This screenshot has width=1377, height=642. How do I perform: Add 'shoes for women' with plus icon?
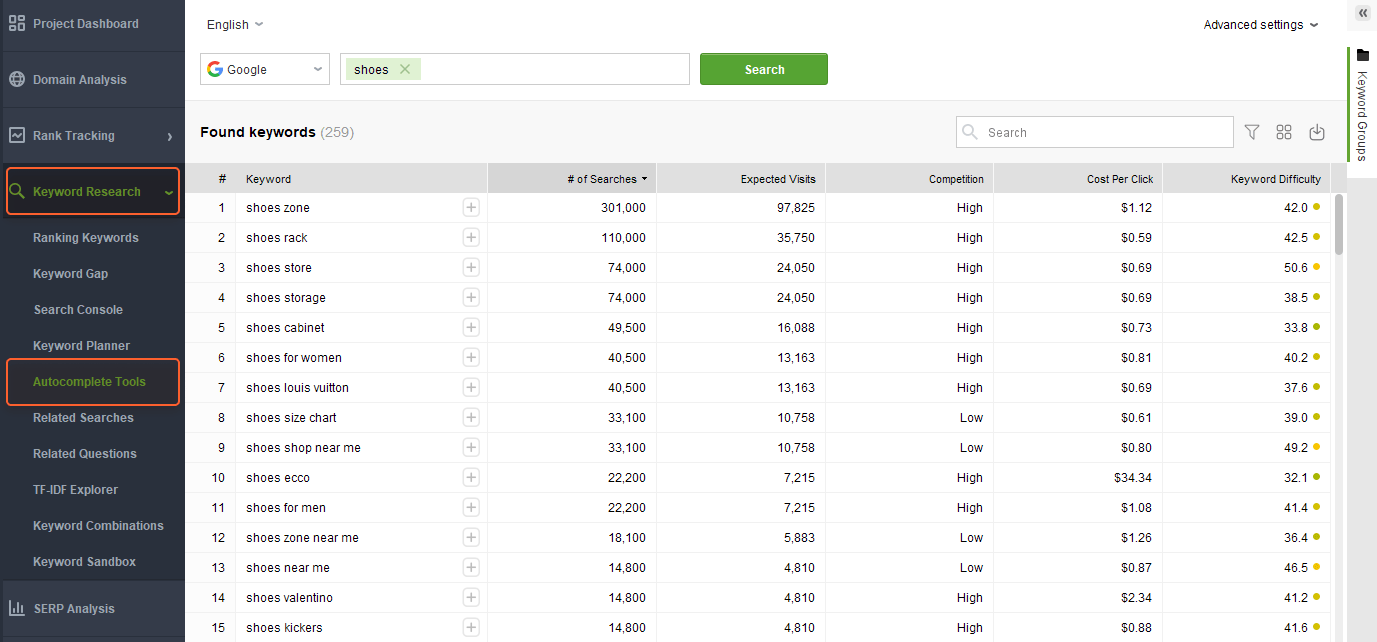[471, 358]
